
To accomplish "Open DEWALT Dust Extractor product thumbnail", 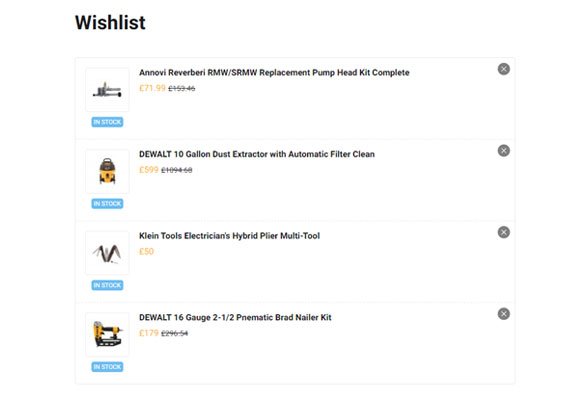I will coord(107,171).
